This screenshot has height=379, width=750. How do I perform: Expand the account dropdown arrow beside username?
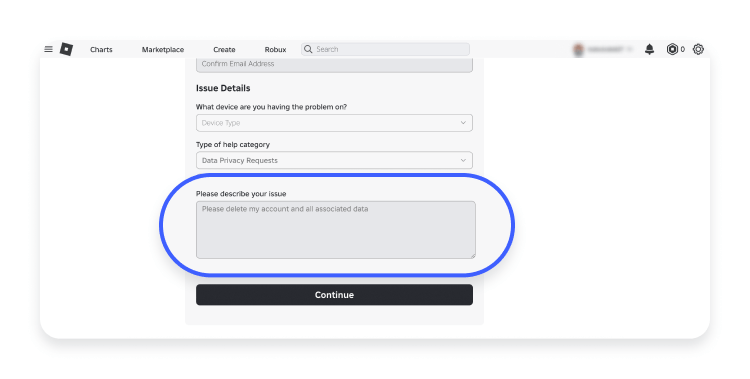629,49
